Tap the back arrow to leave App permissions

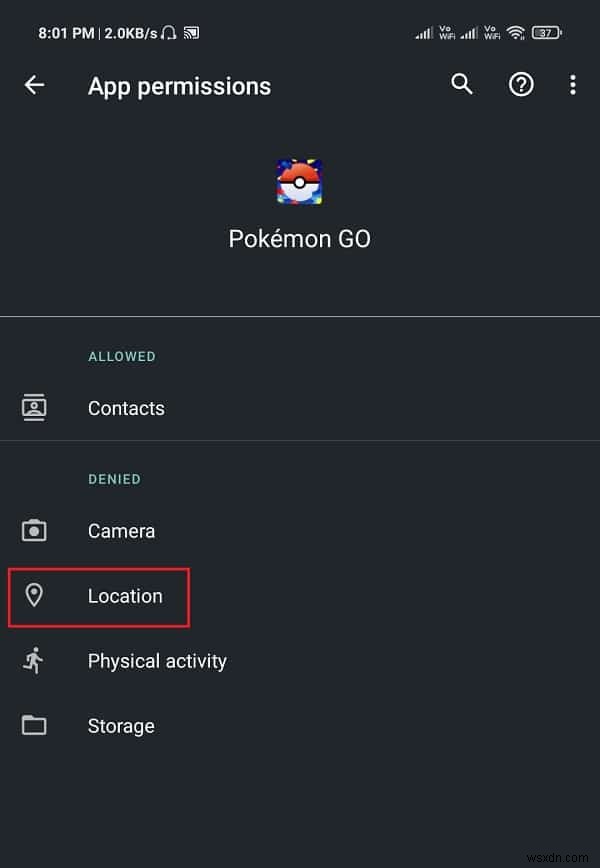(34, 85)
